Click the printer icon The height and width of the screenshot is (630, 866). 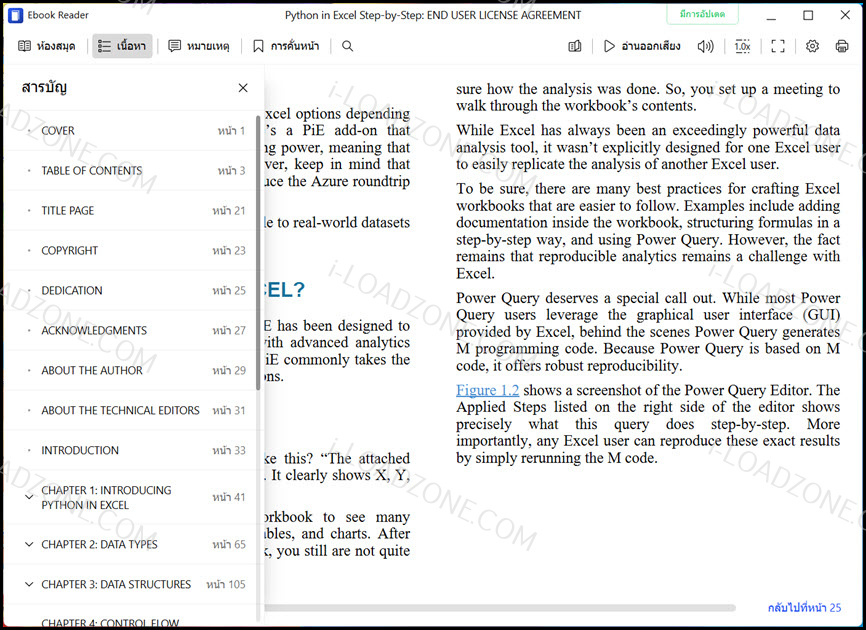coord(842,46)
